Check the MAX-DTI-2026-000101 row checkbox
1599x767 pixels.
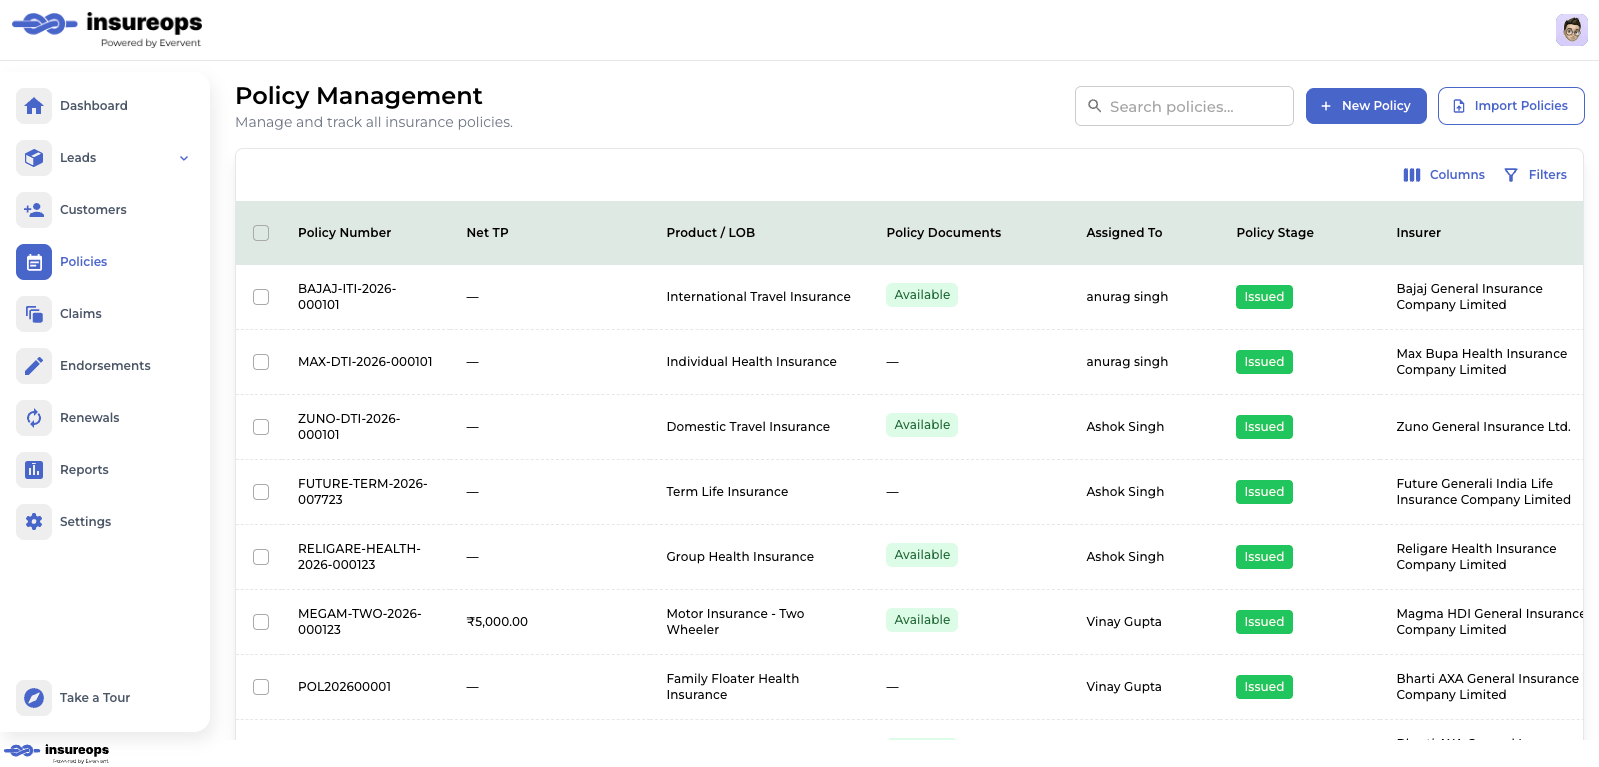(261, 362)
